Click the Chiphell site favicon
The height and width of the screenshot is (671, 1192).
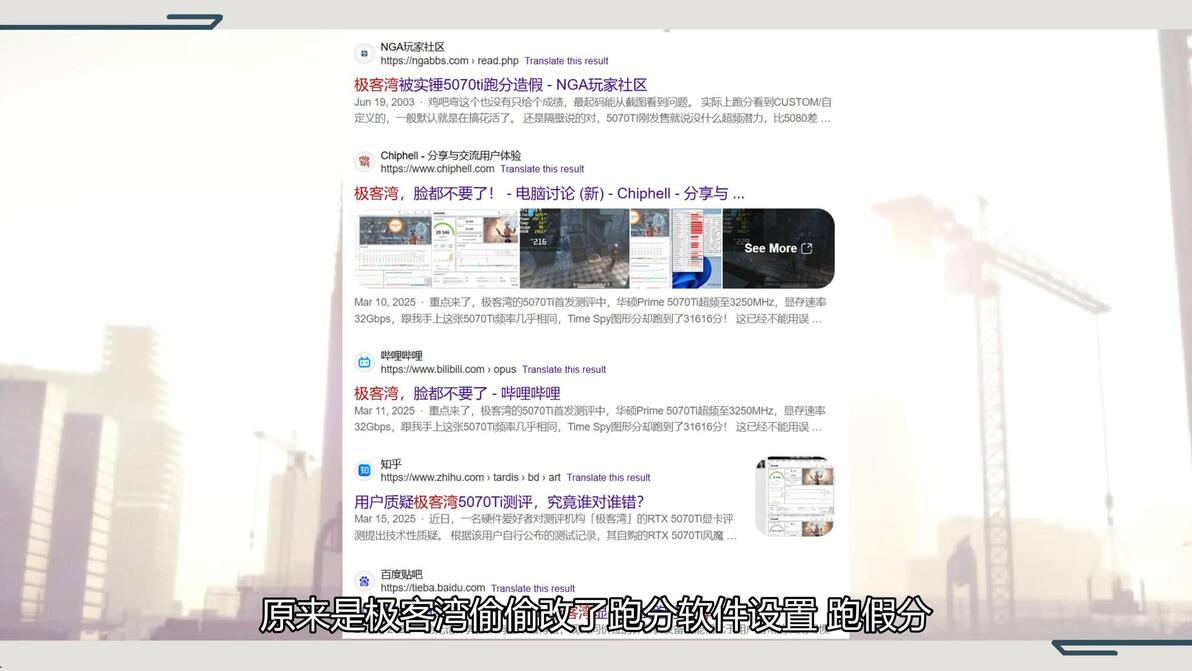[364, 162]
